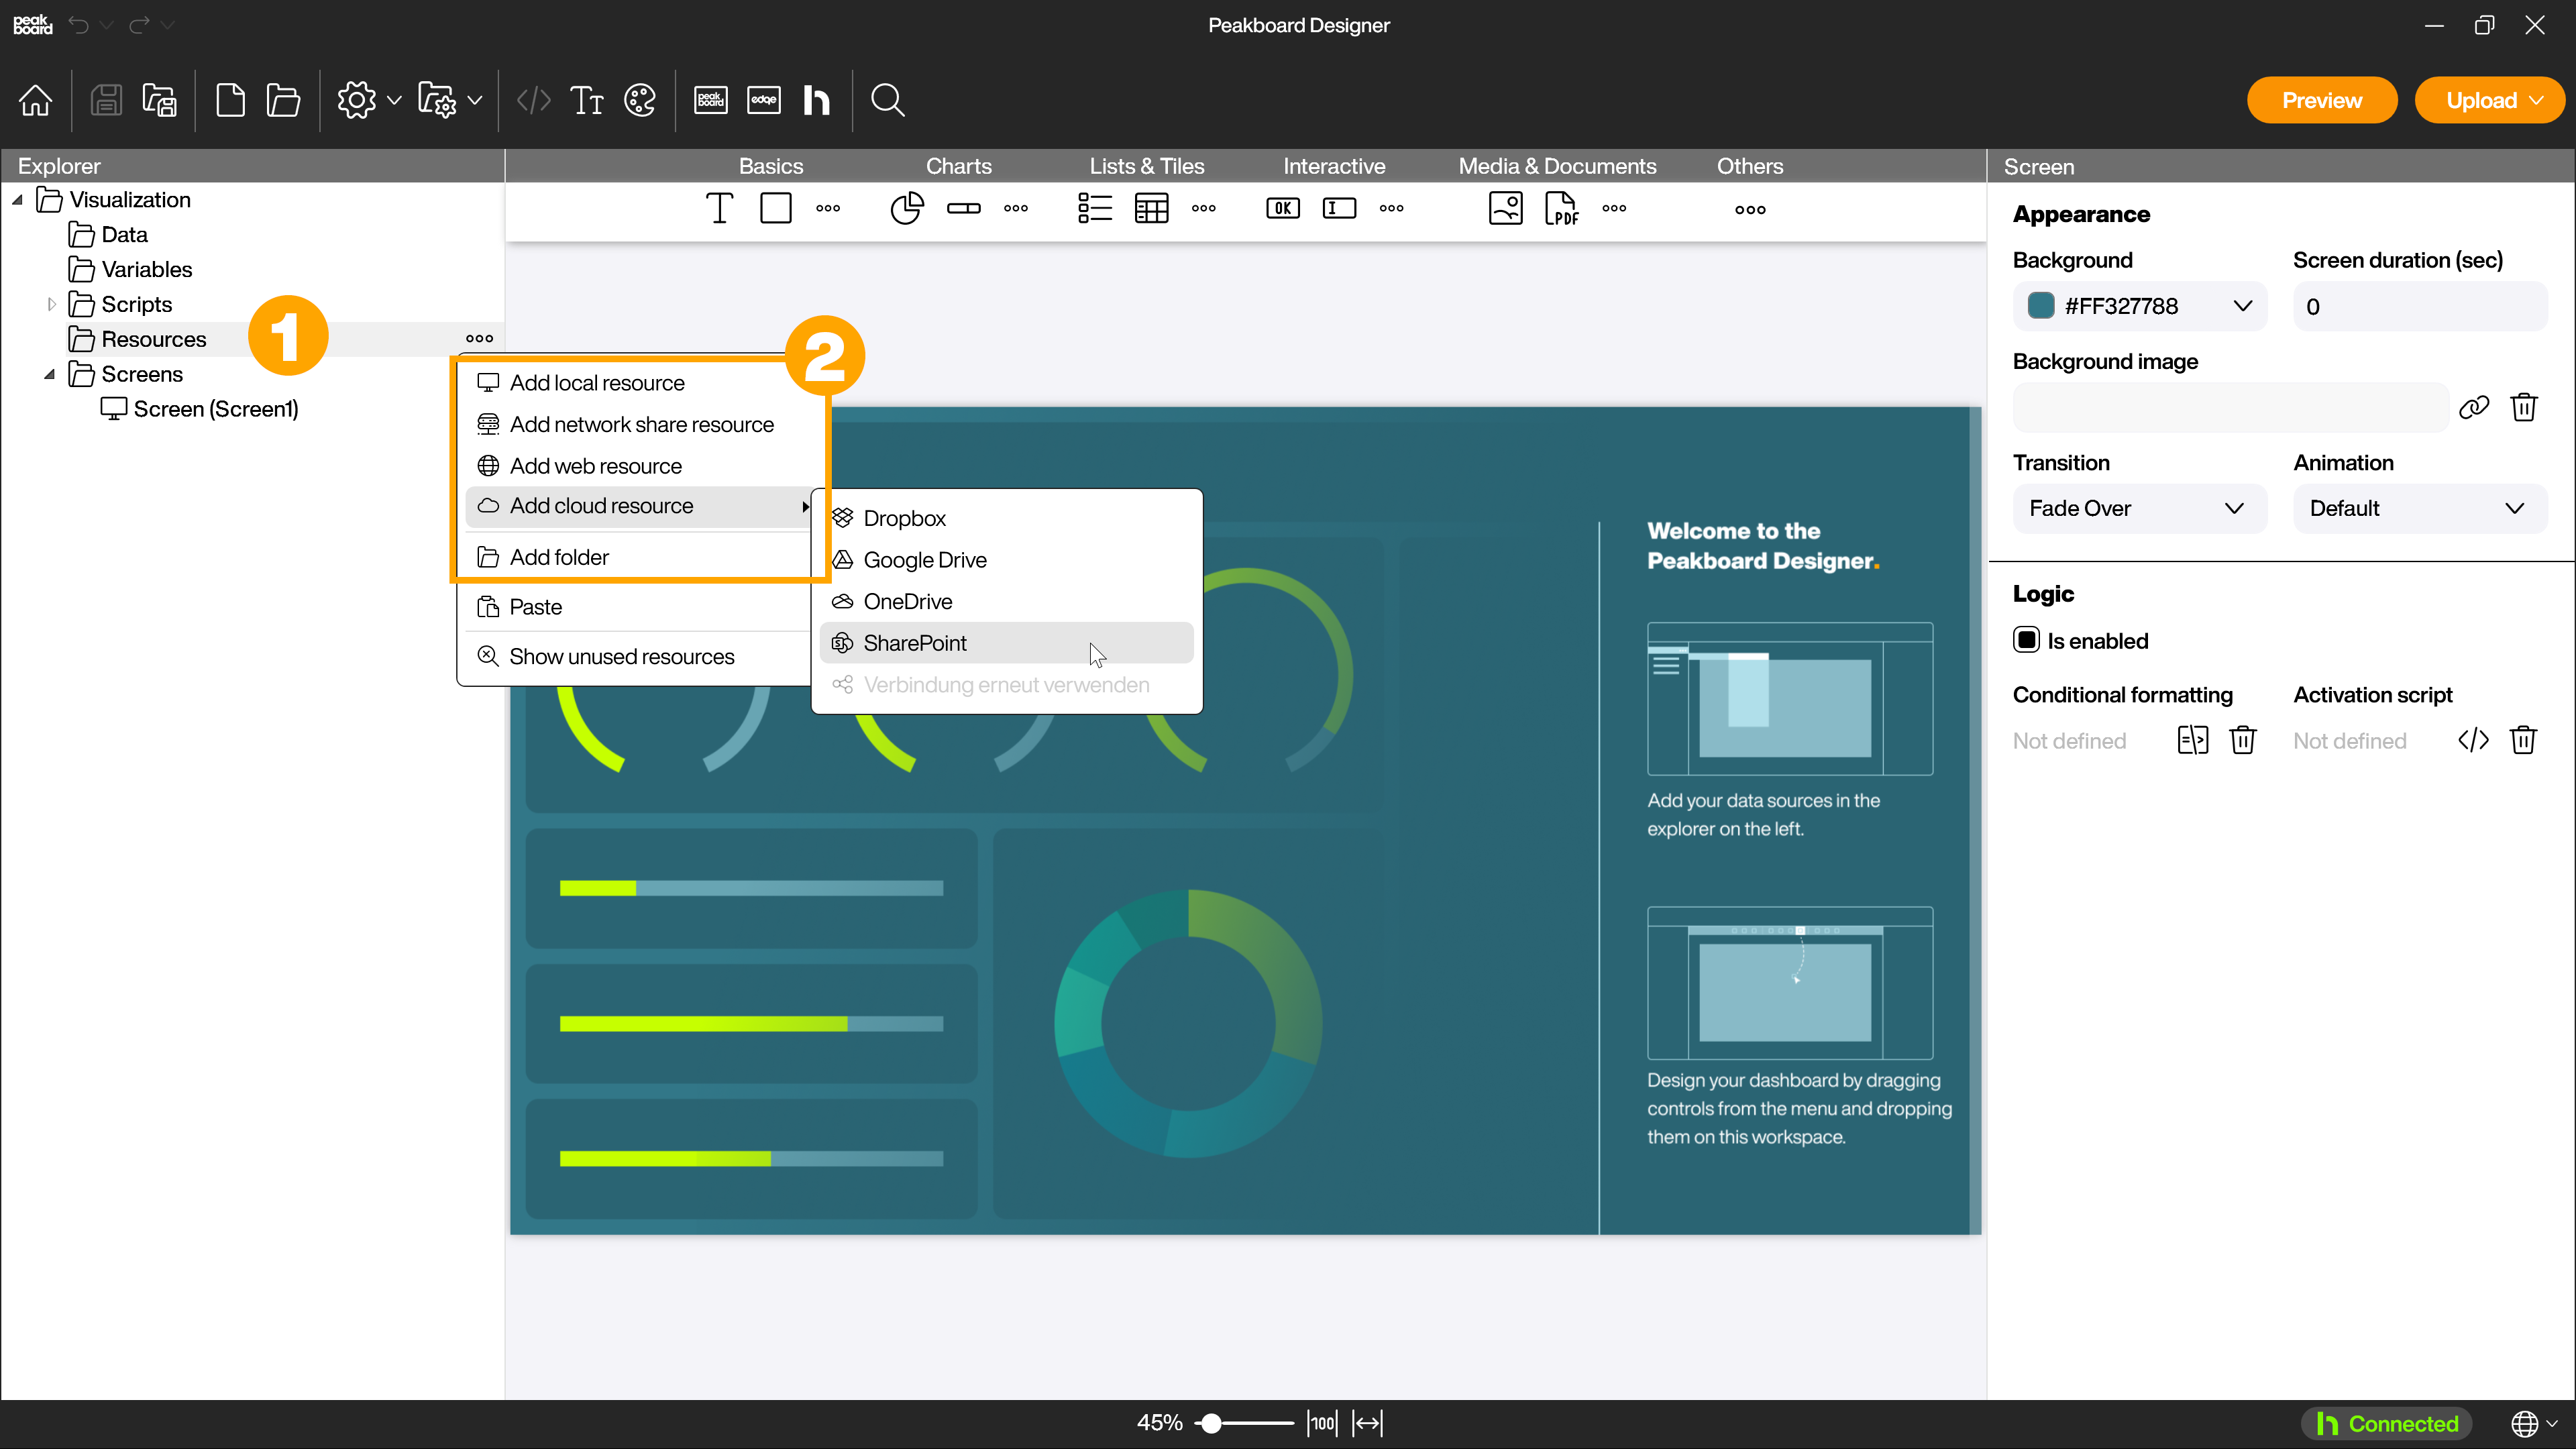2576x1449 pixels.
Task: Select the Text input box control
Action: tap(1340, 208)
